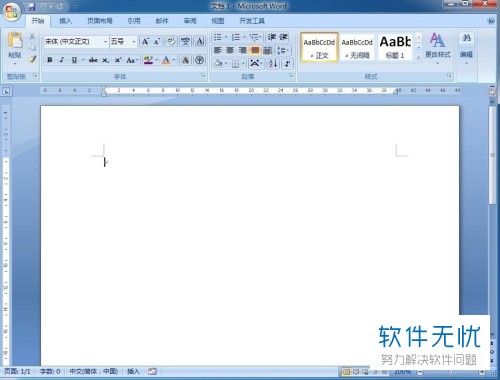Click the Office button logo
This screenshot has height=380, width=500.
click(12, 12)
